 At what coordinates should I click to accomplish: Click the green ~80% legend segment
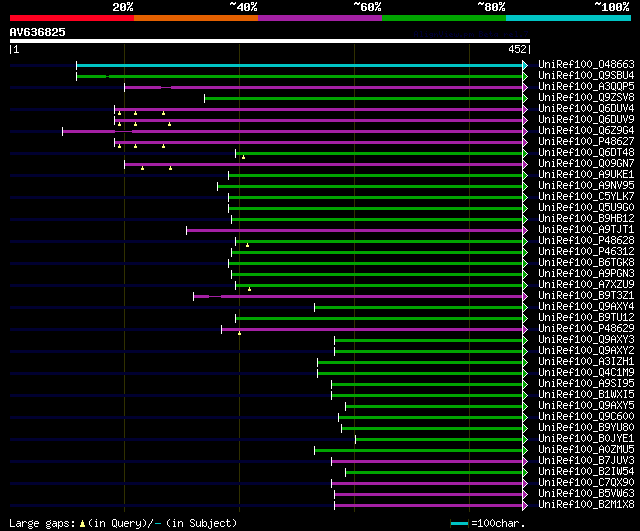[x=444, y=18]
